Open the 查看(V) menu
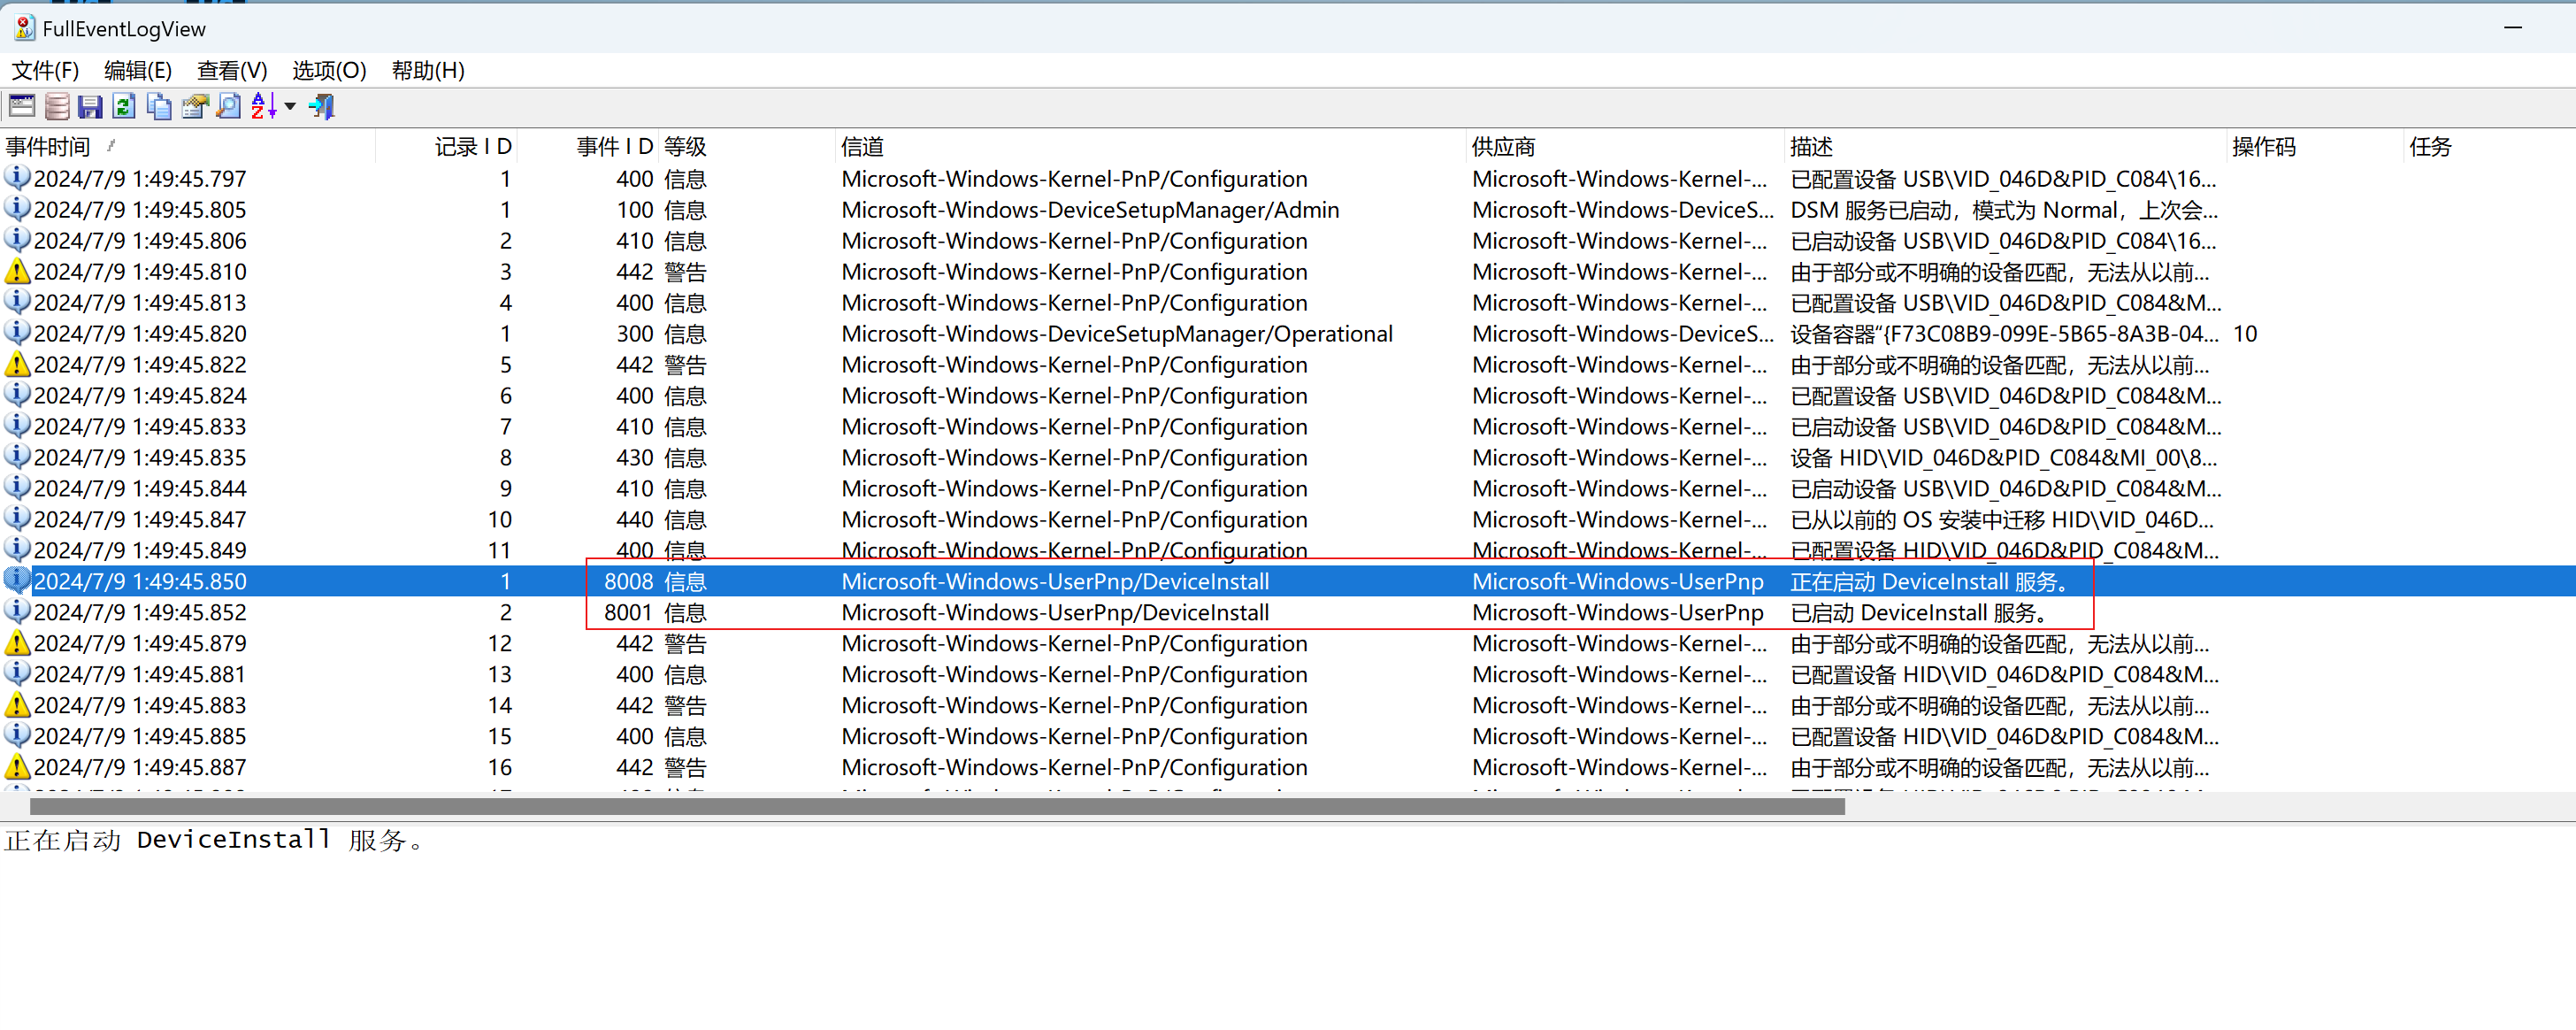The image size is (2576, 1030). (x=231, y=70)
